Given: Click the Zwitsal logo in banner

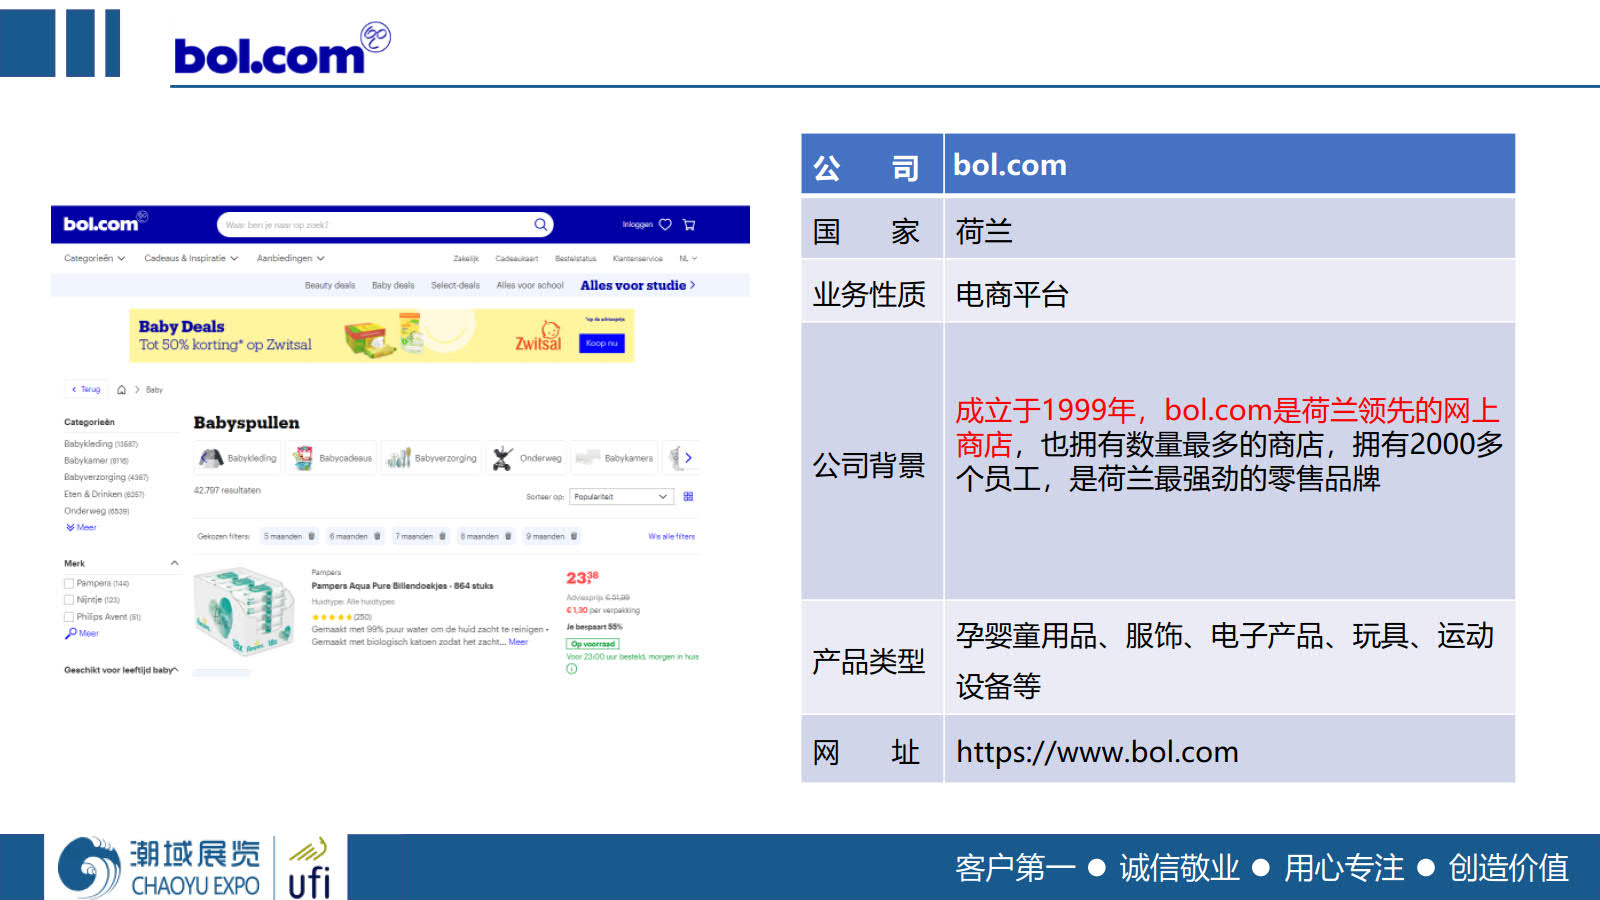Looking at the screenshot, I should click(538, 337).
